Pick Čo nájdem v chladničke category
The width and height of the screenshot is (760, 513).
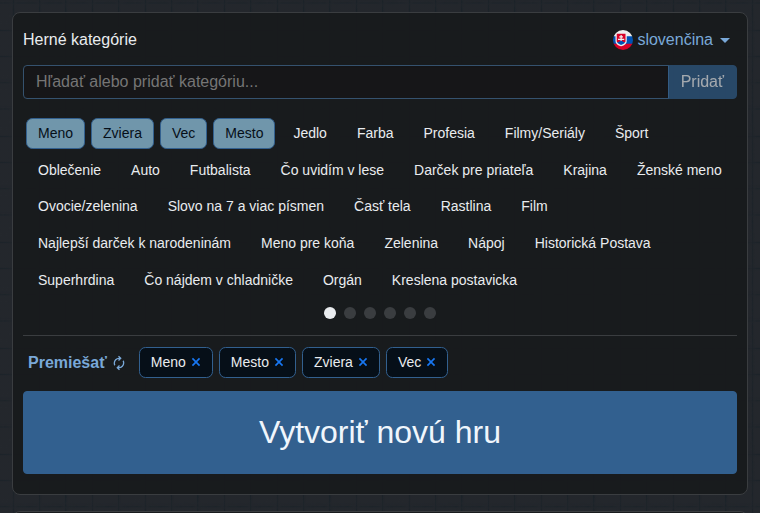click(x=219, y=280)
